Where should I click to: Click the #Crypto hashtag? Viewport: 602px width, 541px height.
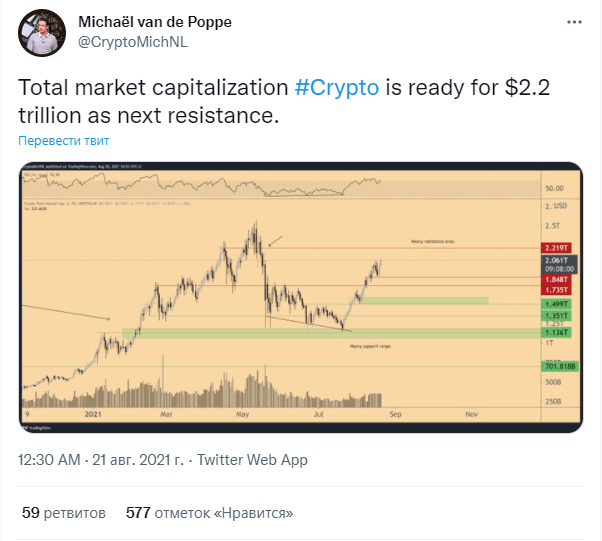[337, 88]
